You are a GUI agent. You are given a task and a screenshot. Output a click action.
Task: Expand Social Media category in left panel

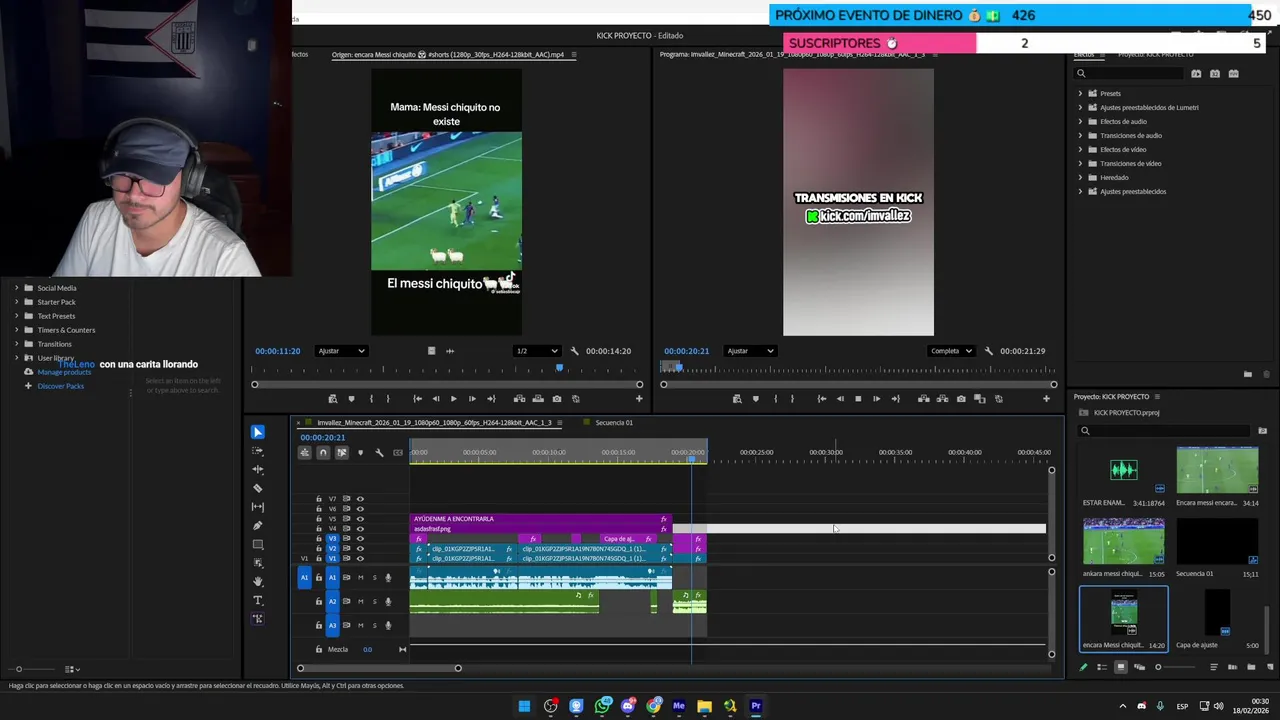pos(16,288)
